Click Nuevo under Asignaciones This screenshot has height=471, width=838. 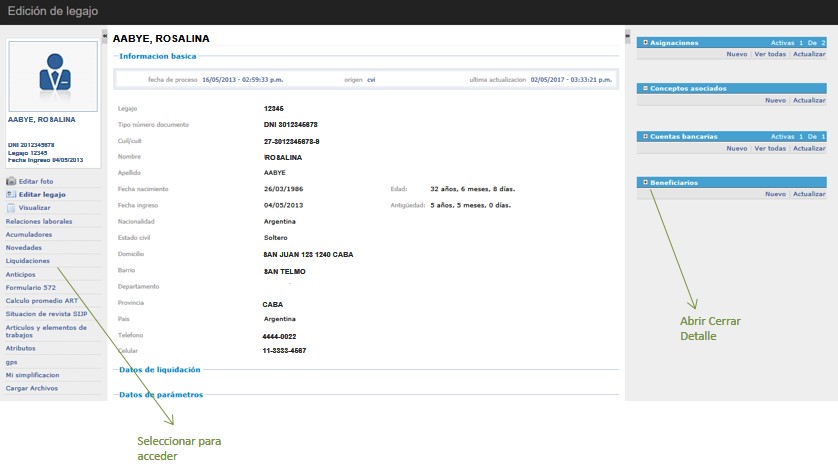(736, 54)
